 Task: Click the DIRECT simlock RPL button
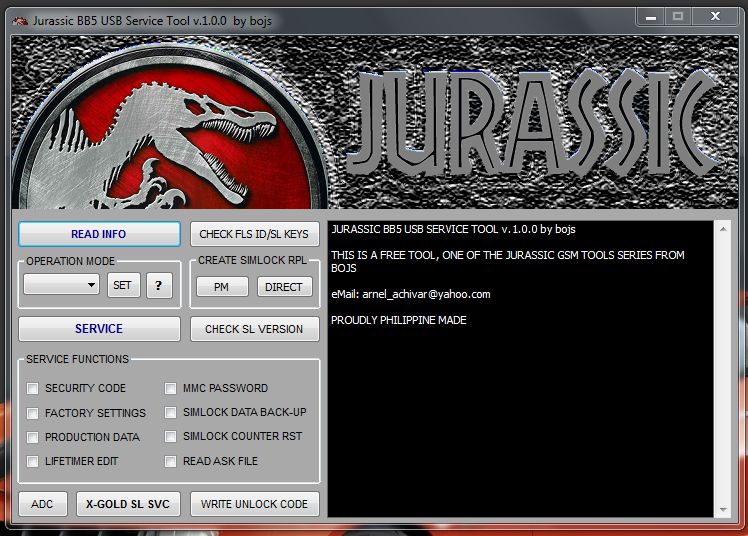coord(284,287)
